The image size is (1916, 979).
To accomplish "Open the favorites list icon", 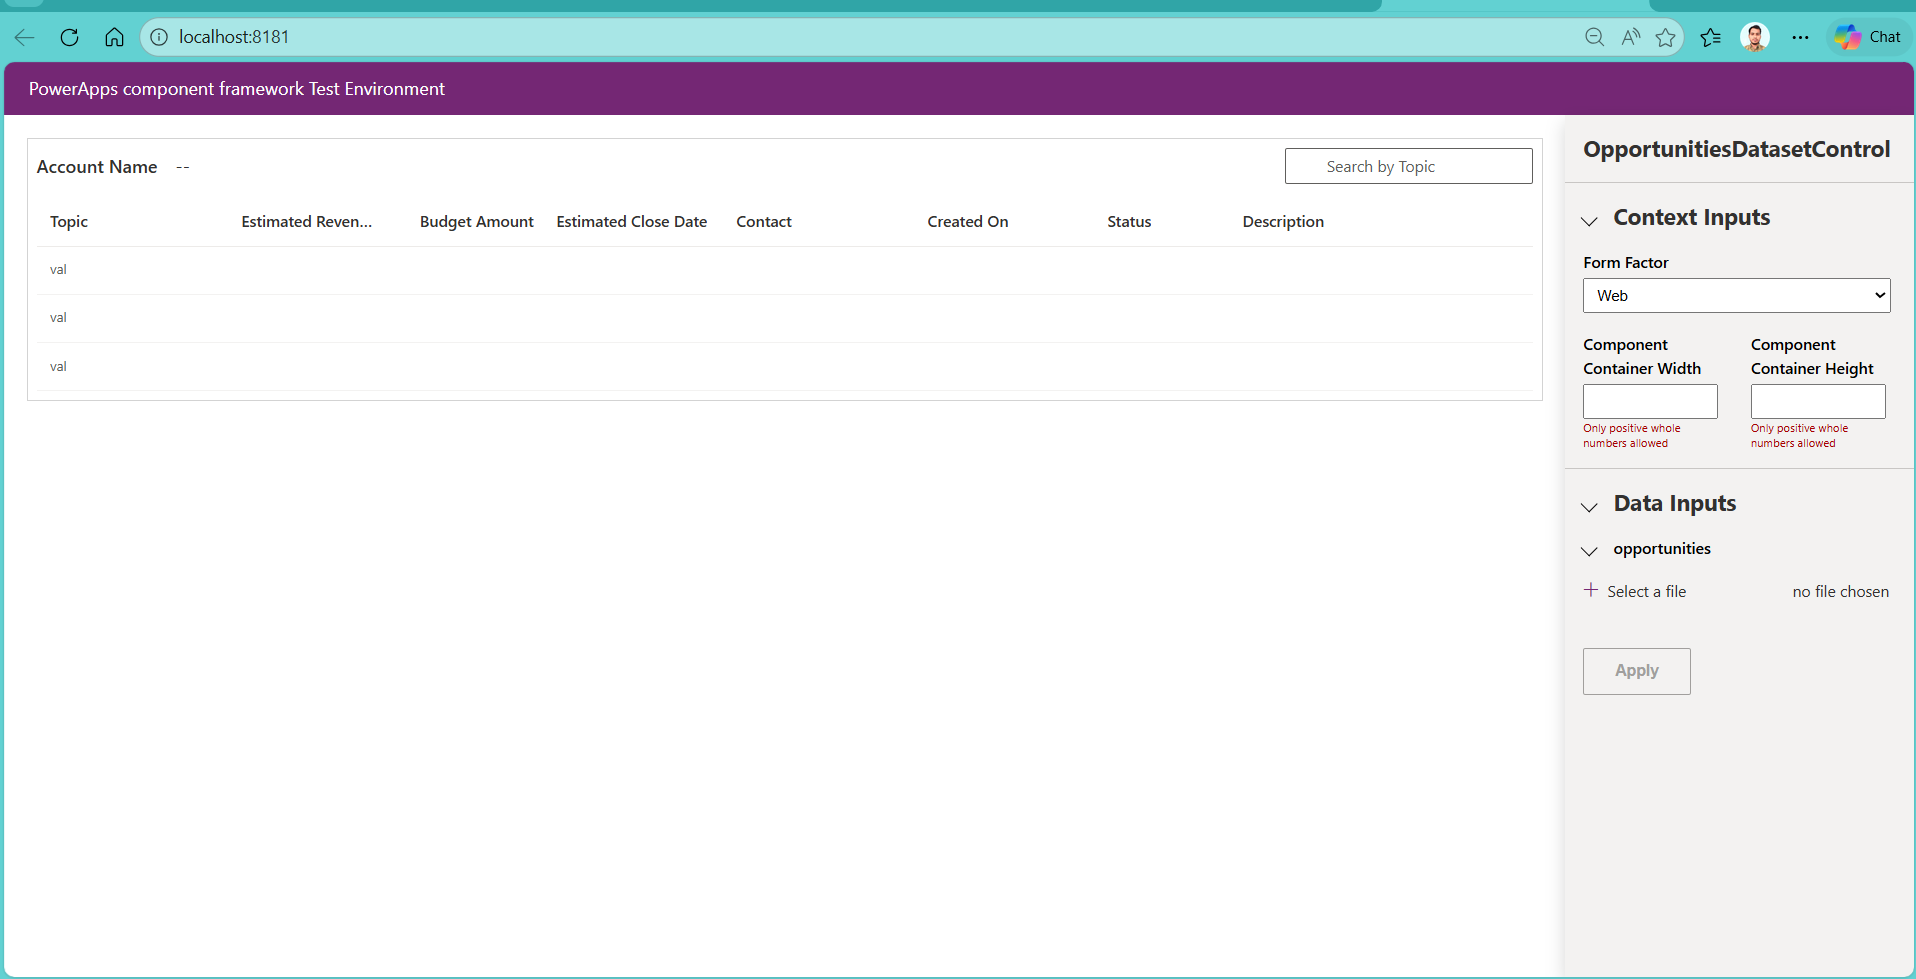I will click(1710, 37).
